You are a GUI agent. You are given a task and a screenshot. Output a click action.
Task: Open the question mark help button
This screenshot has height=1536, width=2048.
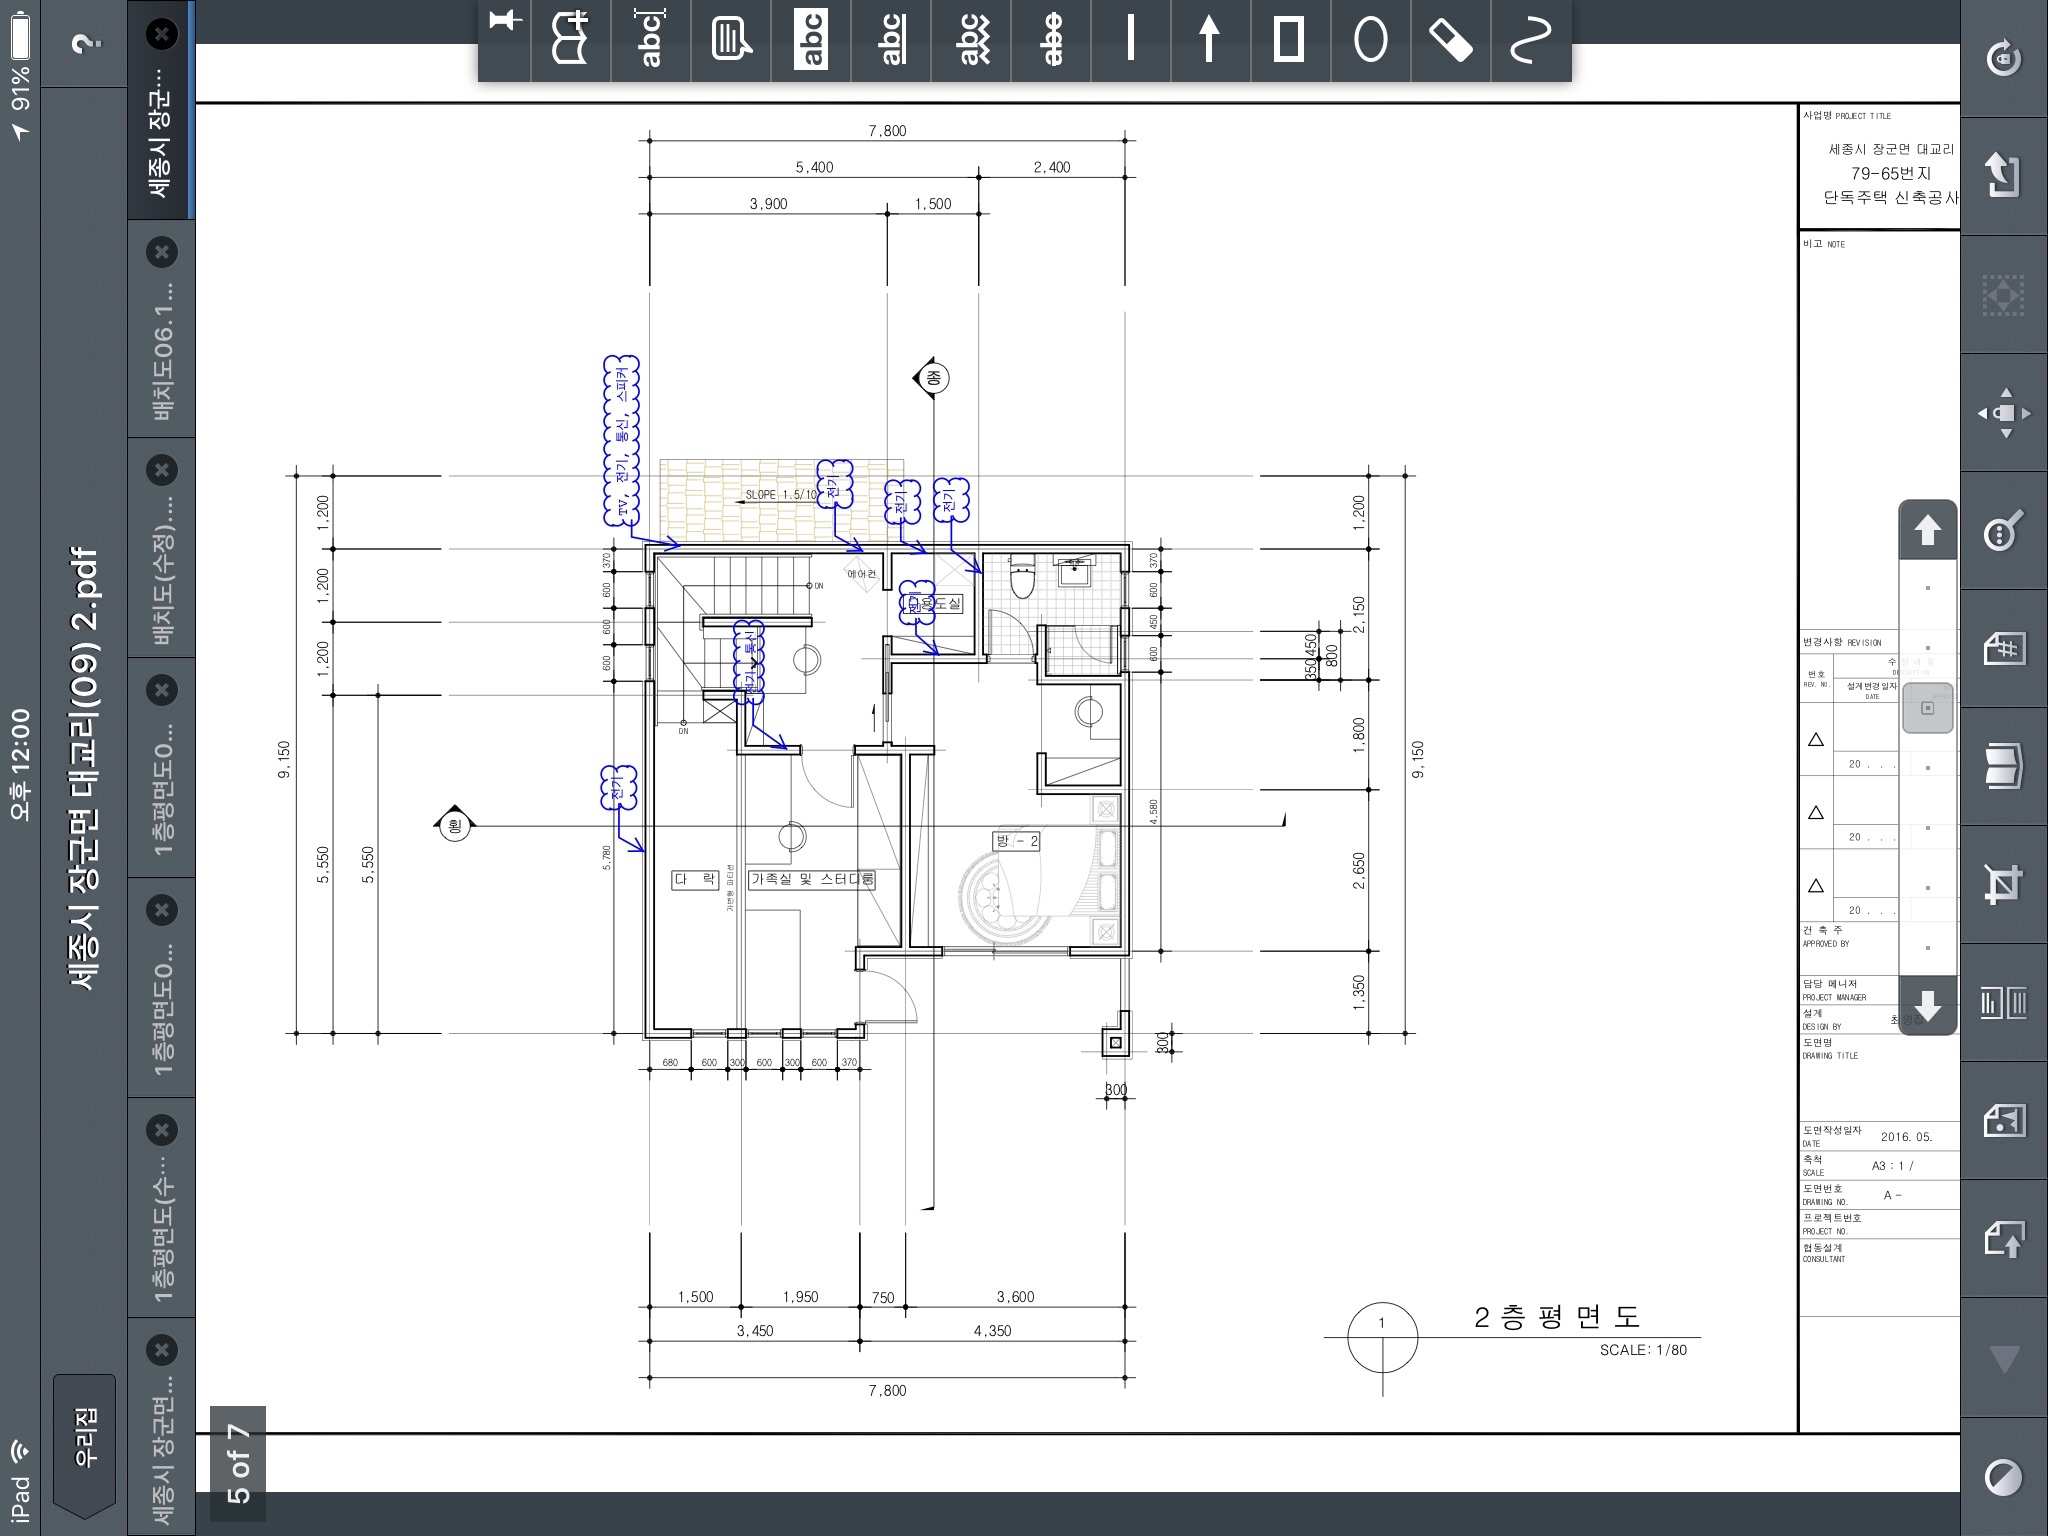(87, 44)
